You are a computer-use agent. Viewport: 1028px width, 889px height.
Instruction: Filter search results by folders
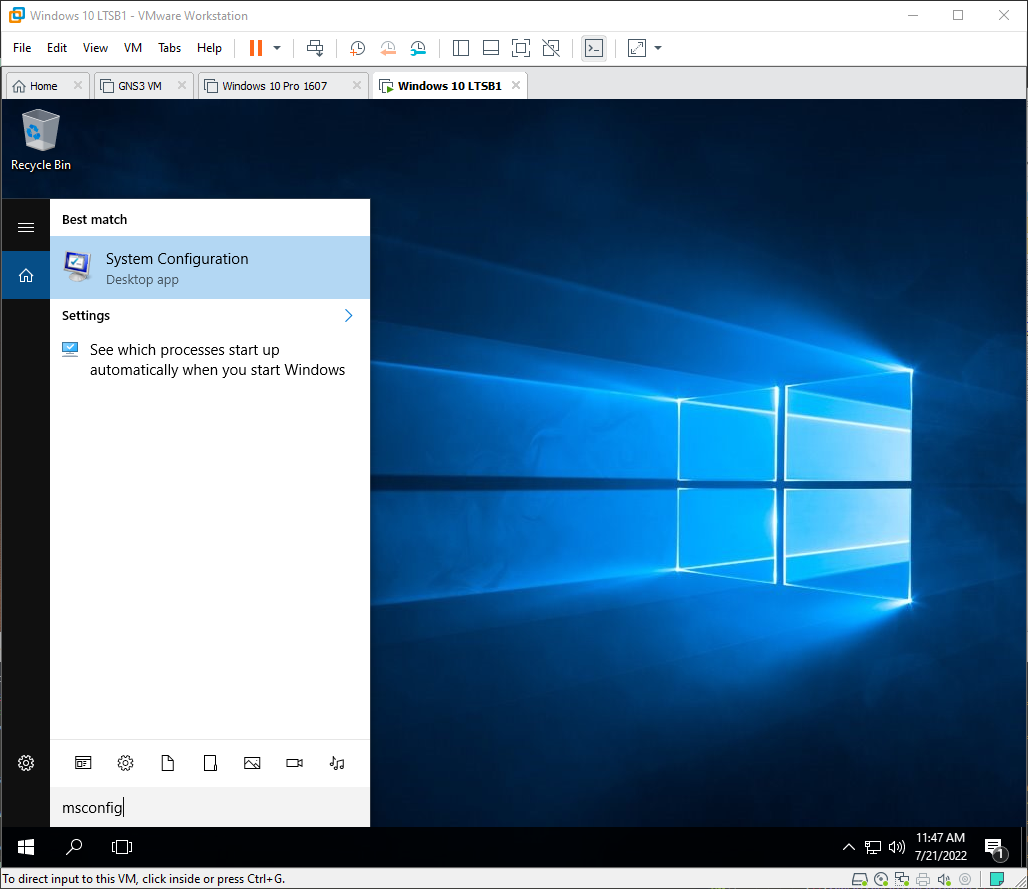click(x=210, y=763)
